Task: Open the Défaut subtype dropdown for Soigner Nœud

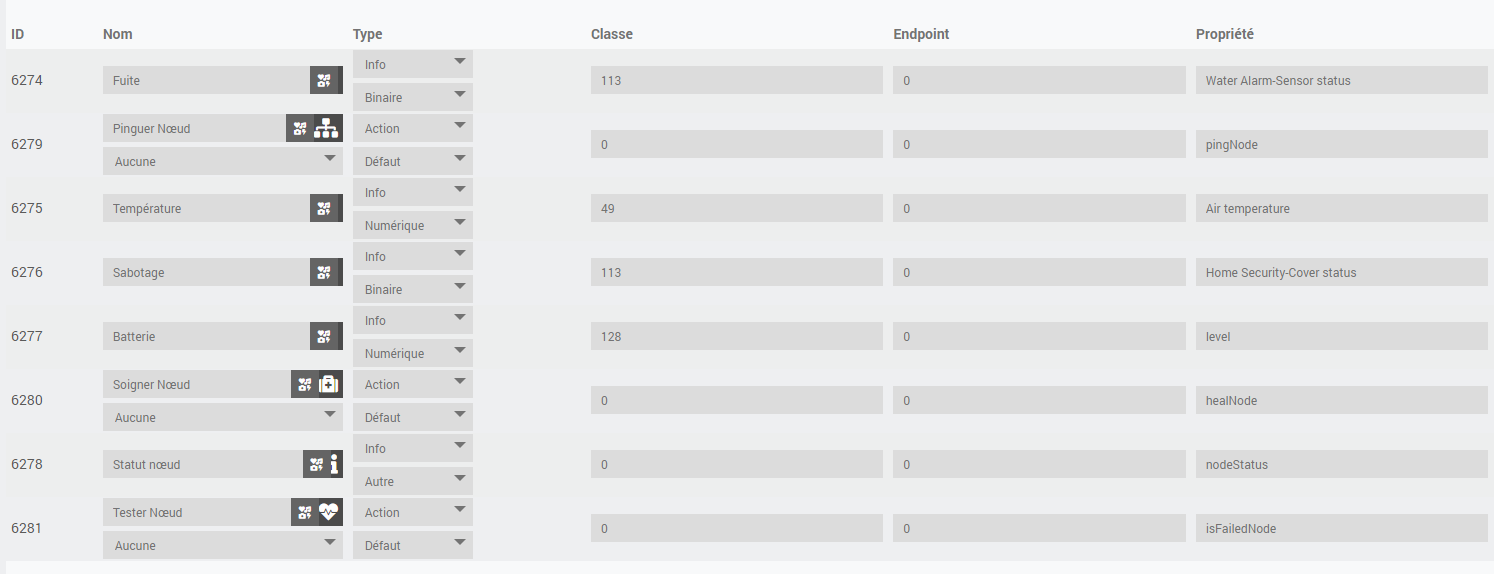Action: tap(413, 417)
